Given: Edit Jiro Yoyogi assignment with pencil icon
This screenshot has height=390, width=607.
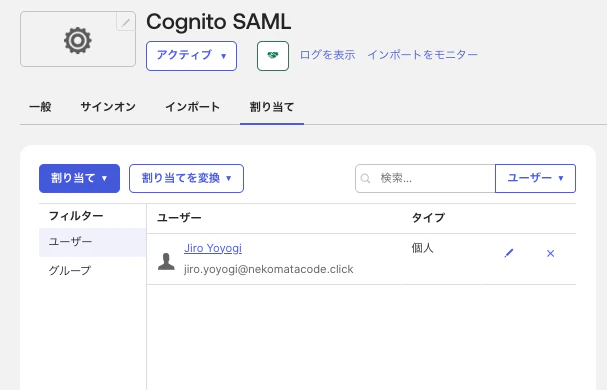Looking at the screenshot, I should tap(509, 253).
